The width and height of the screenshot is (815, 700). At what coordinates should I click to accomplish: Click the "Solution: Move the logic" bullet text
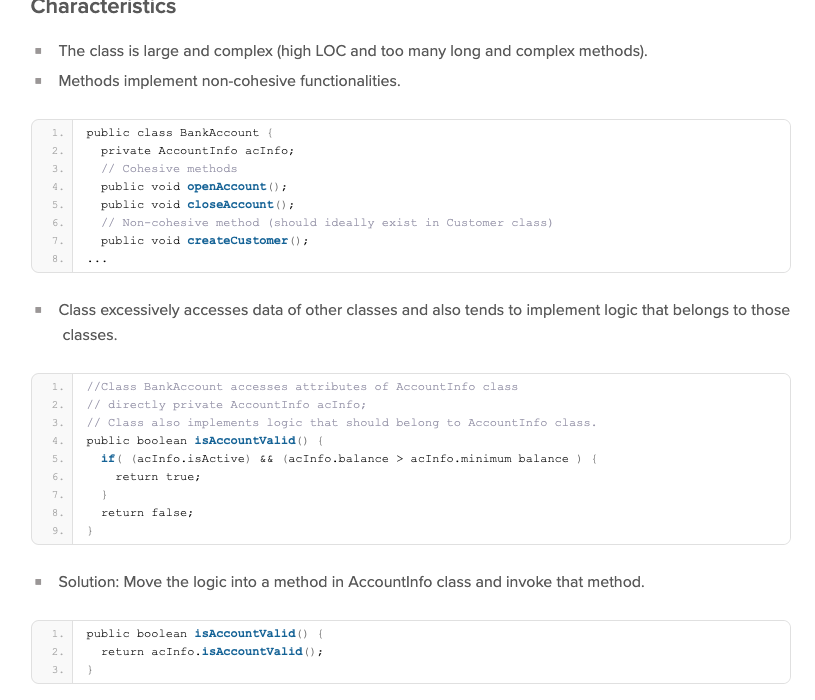click(x=351, y=582)
